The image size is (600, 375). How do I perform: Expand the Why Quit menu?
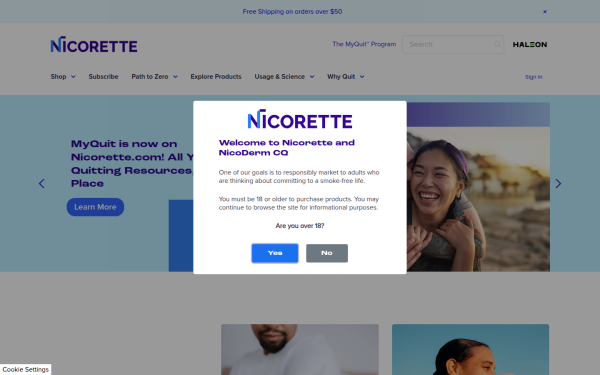(x=346, y=77)
